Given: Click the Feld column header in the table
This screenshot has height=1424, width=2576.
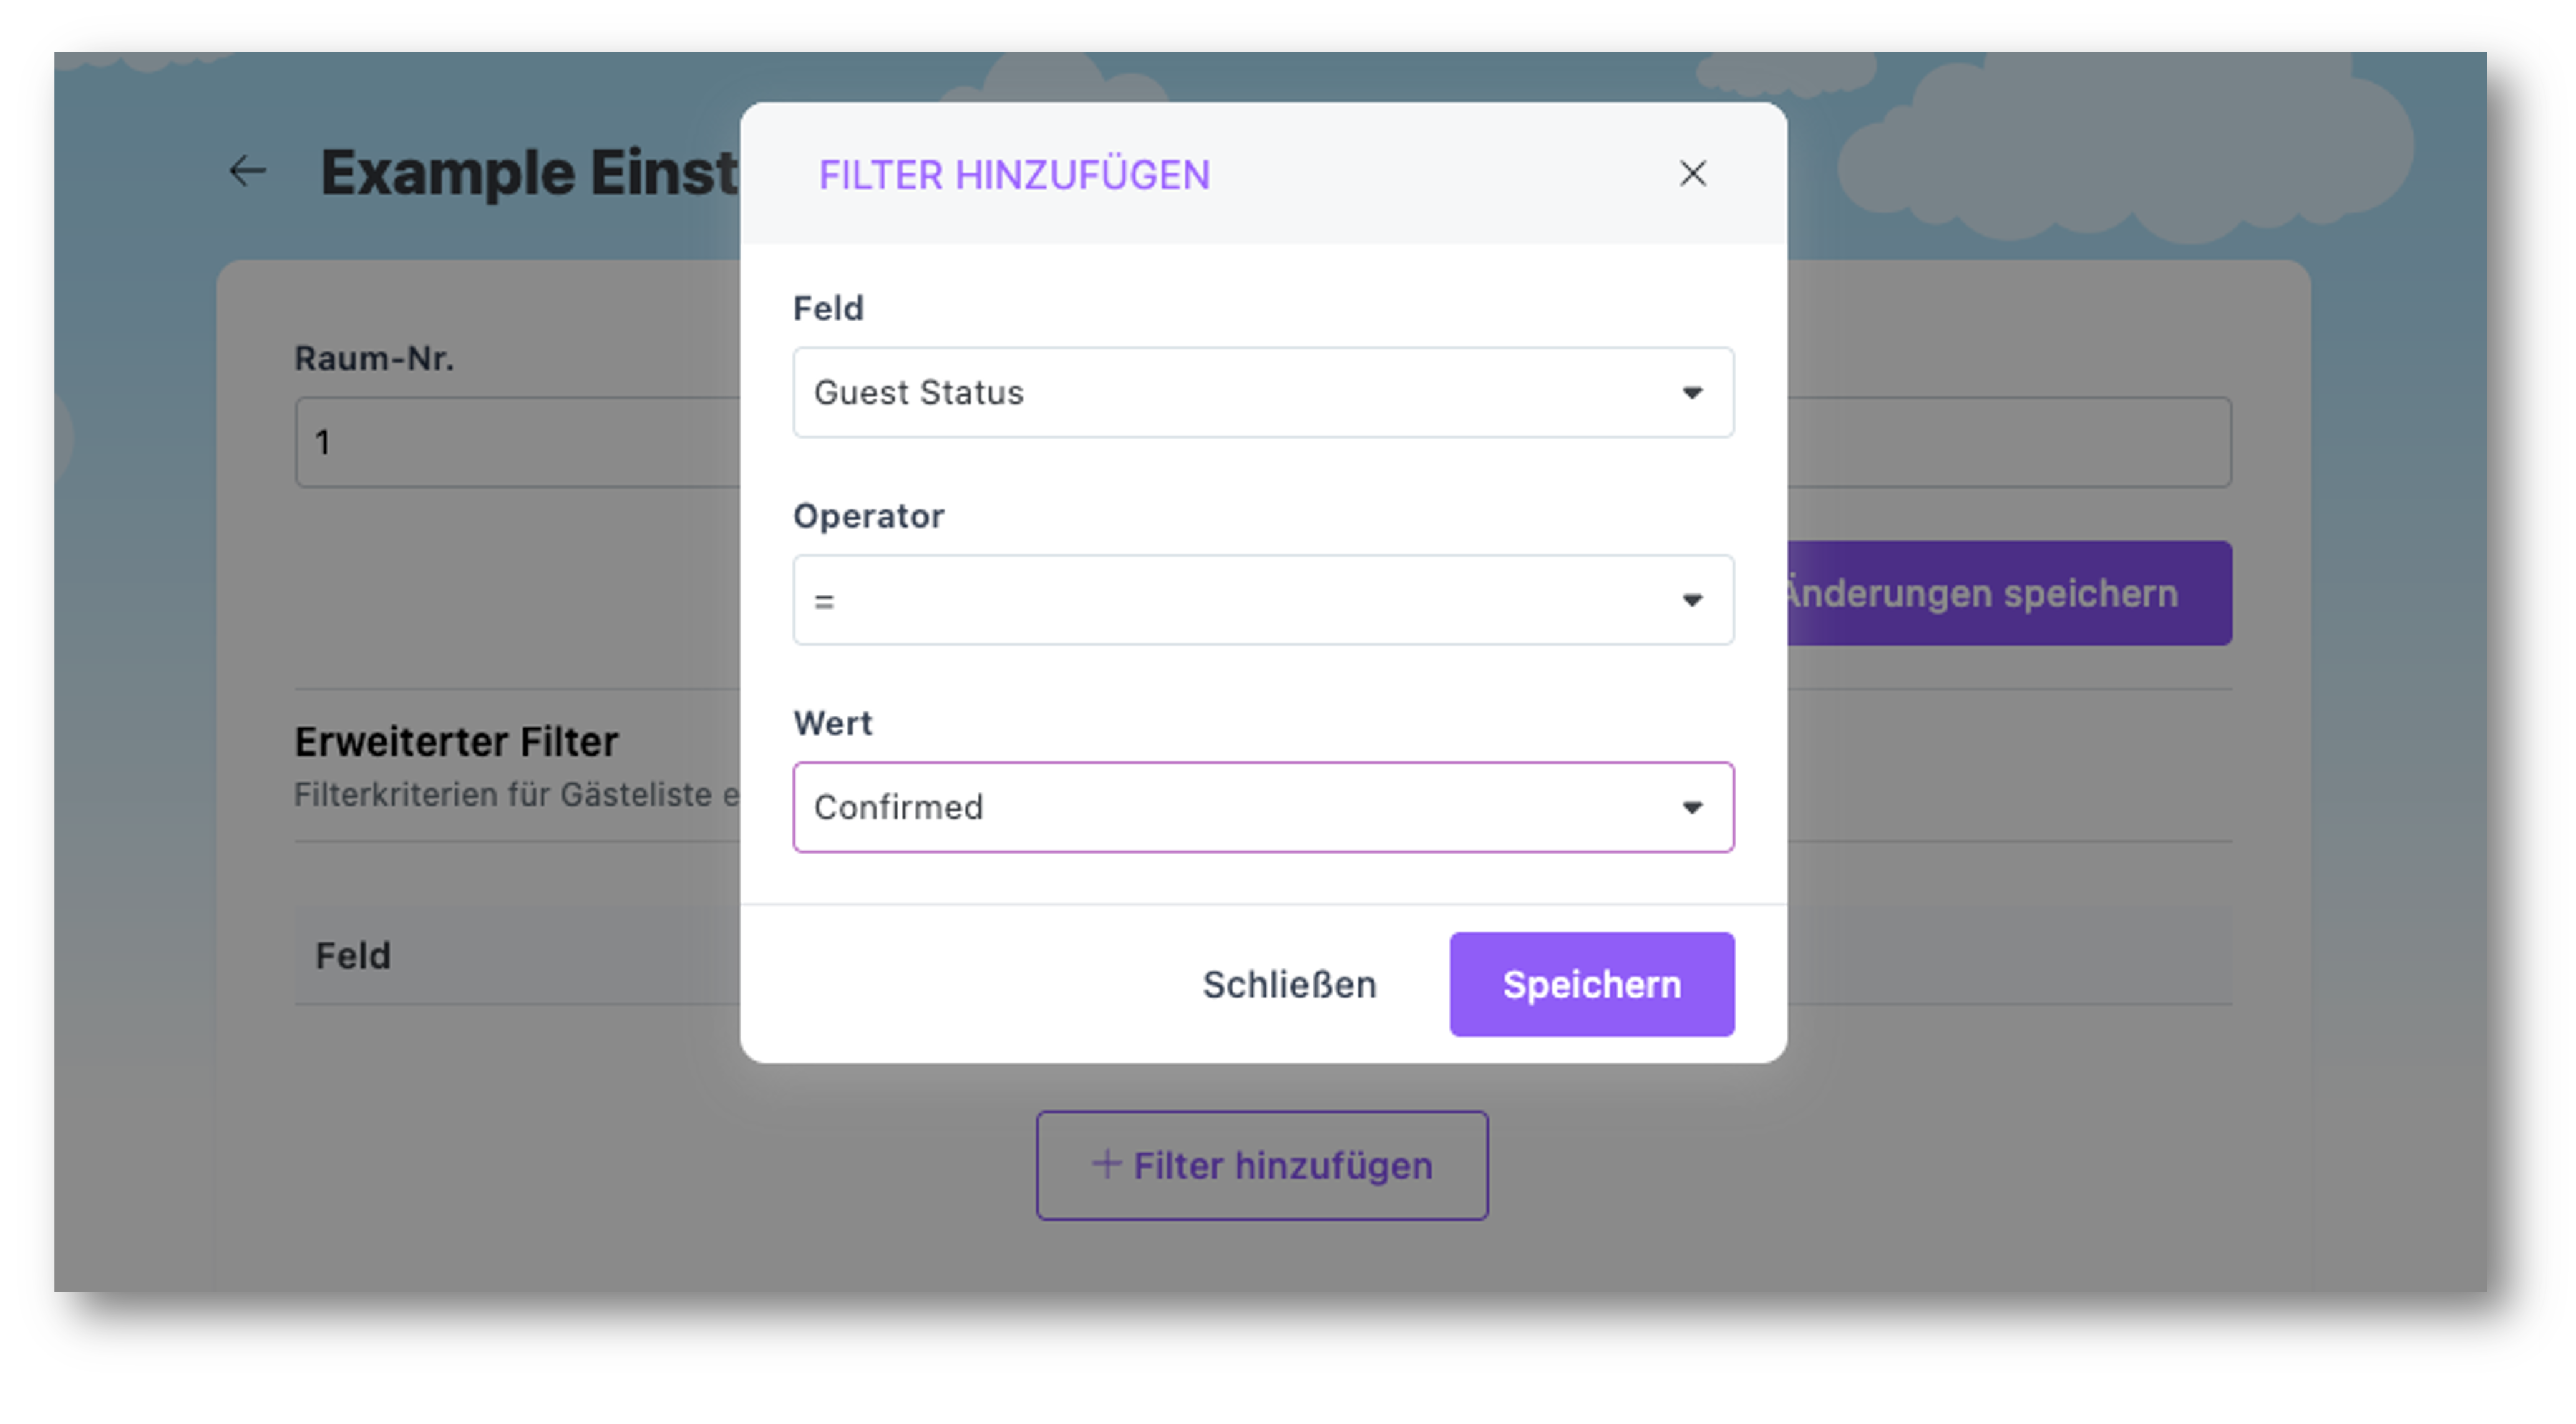Looking at the screenshot, I should (352, 956).
